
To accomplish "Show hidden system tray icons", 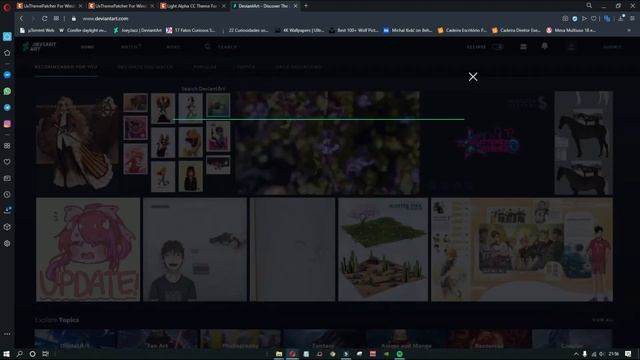I will click(x=576, y=354).
